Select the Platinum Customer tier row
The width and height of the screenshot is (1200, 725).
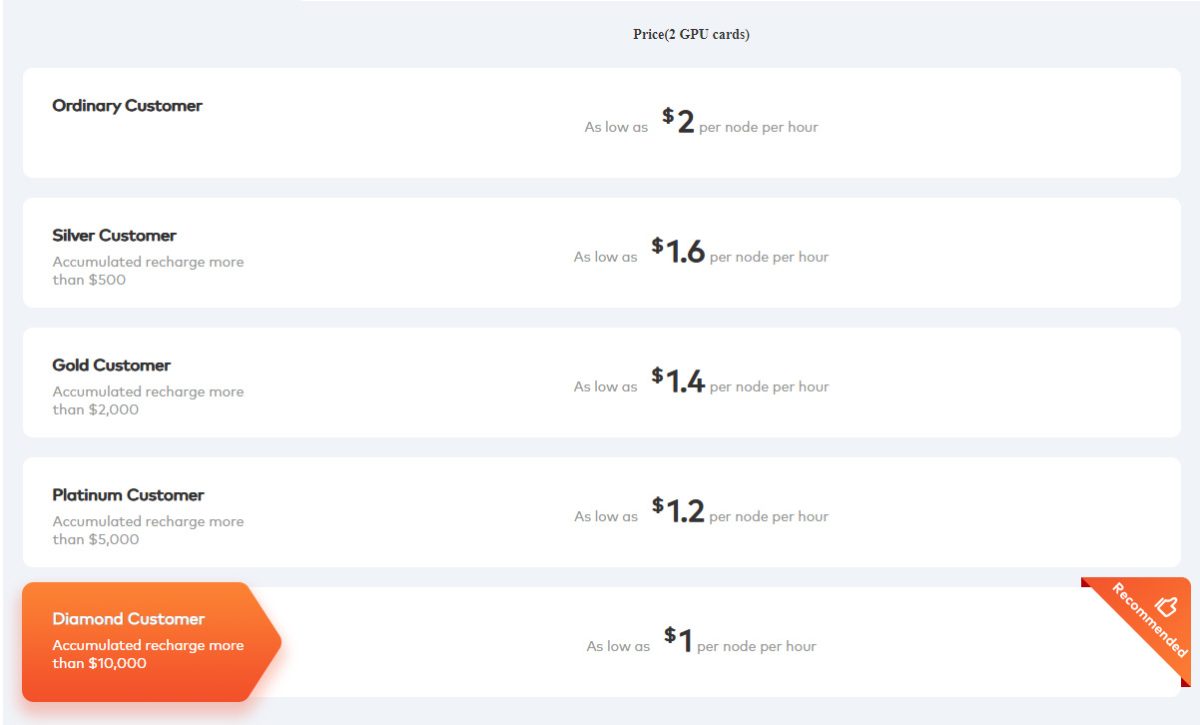[600, 512]
